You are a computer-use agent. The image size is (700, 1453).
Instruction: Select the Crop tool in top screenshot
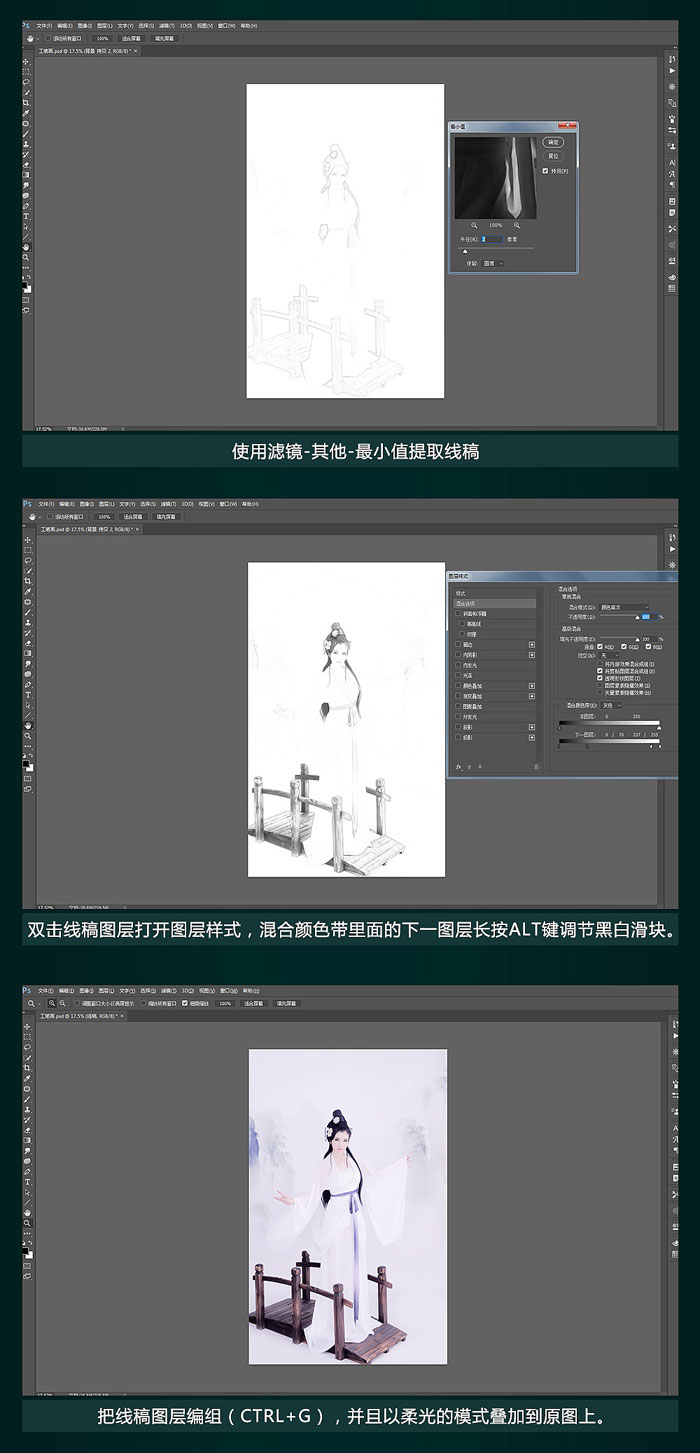(26, 103)
